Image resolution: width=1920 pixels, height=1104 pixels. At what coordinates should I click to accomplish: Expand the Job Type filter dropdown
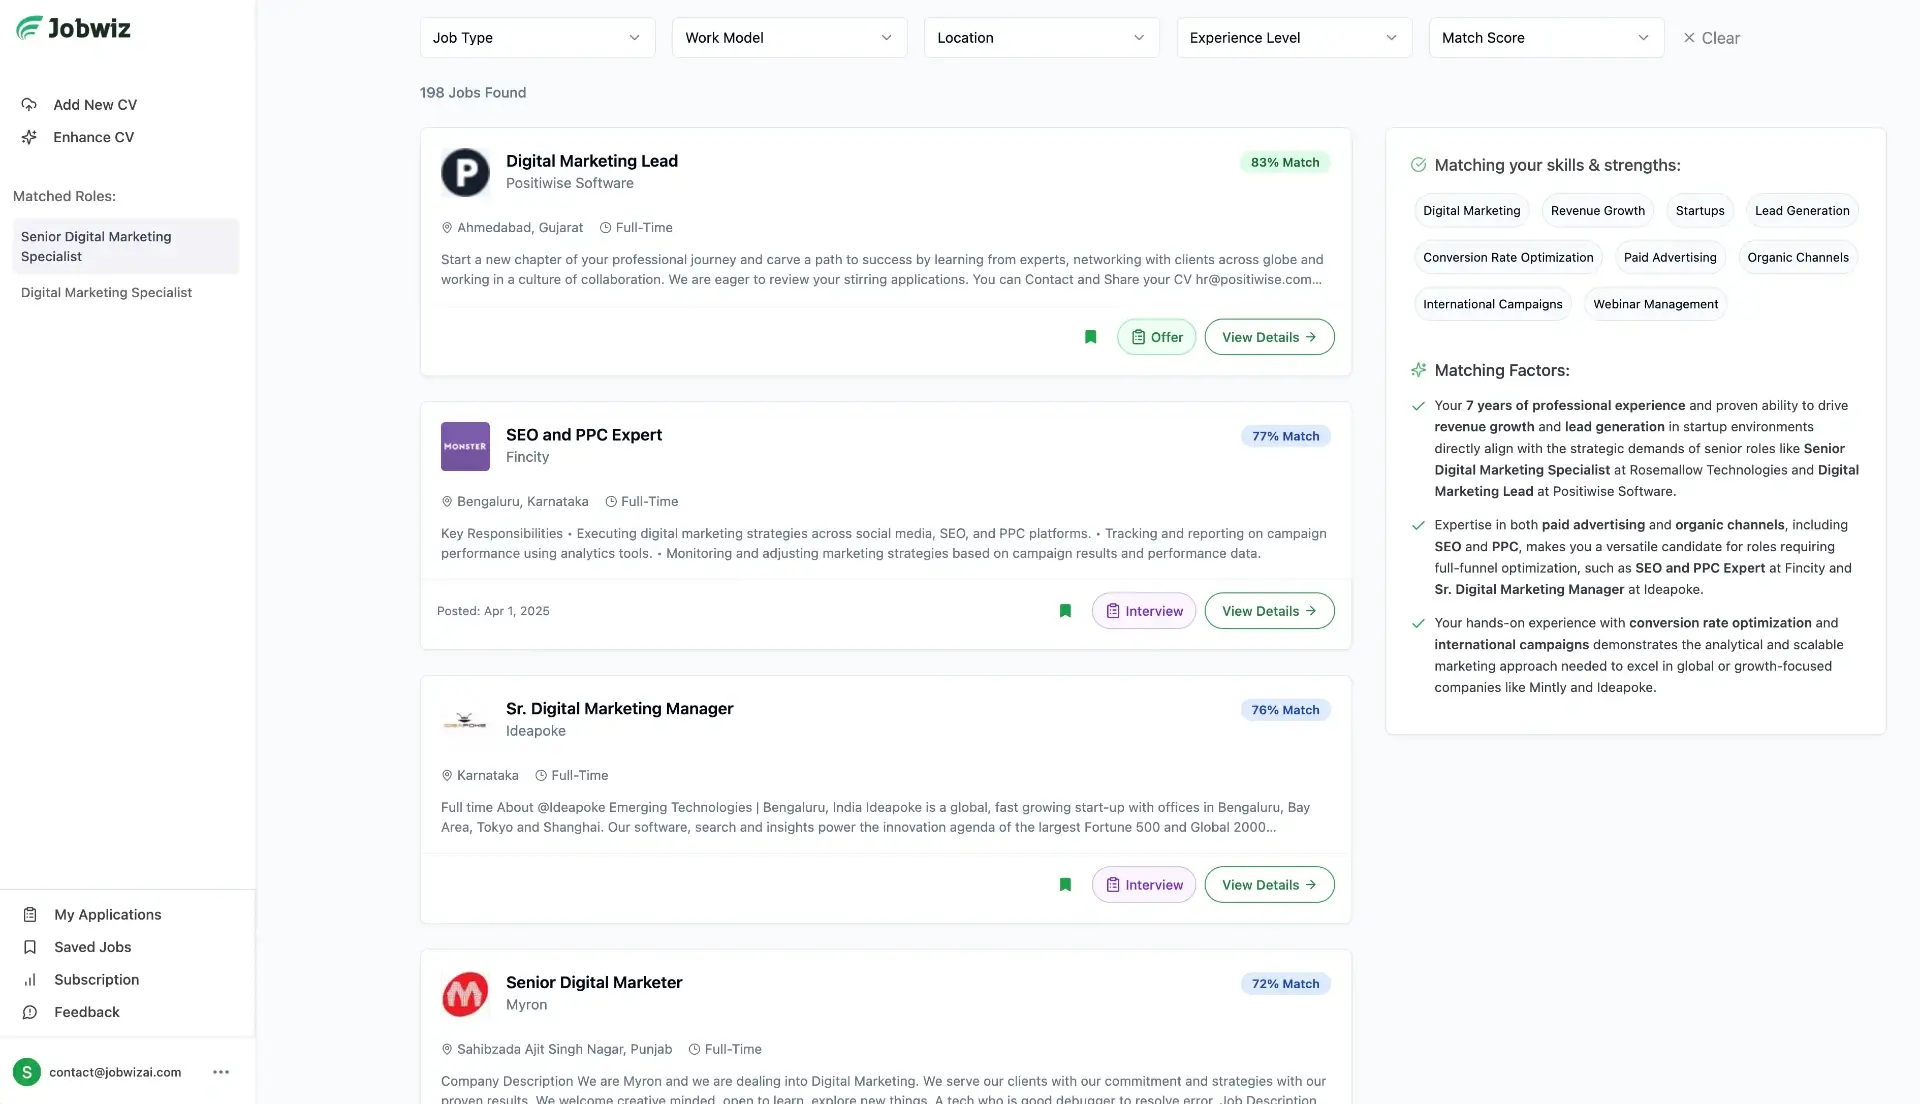click(537, 38)
